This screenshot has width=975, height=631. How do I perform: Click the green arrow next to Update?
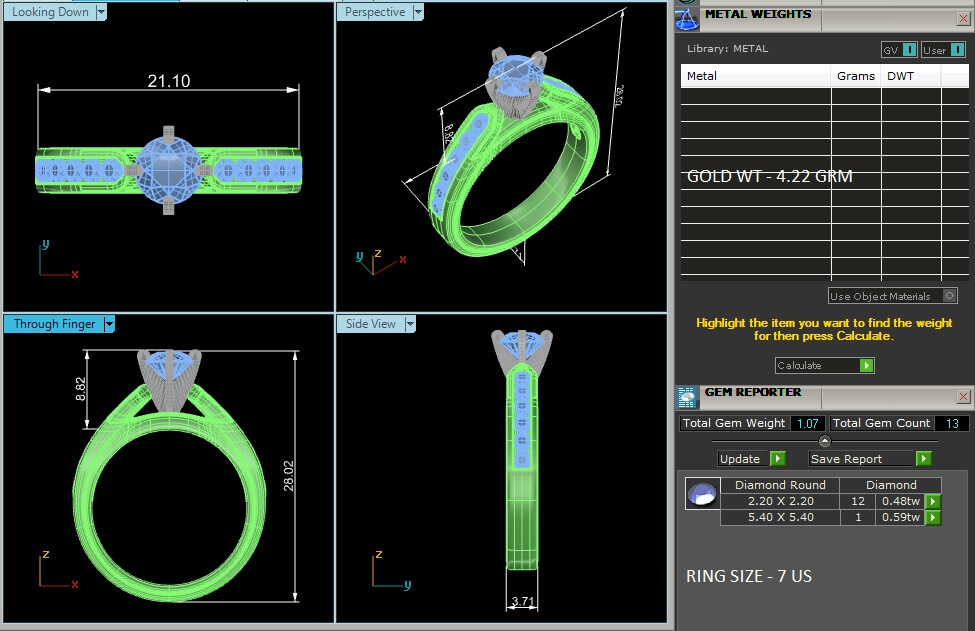(778, 459)
